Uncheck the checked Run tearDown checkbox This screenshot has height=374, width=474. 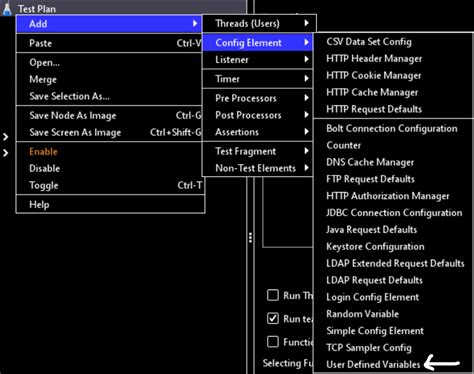273,318
